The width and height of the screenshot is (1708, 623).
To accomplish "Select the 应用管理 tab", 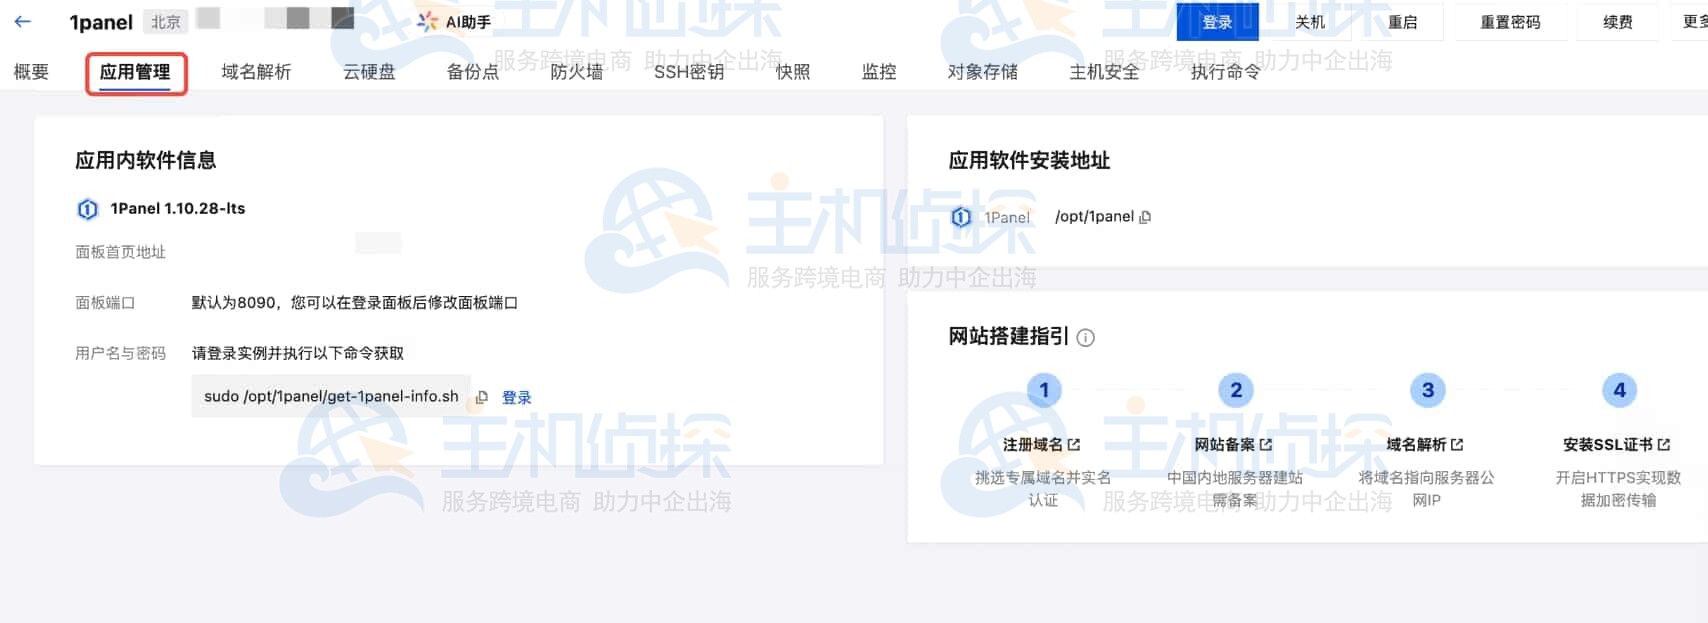I will 135,72.
